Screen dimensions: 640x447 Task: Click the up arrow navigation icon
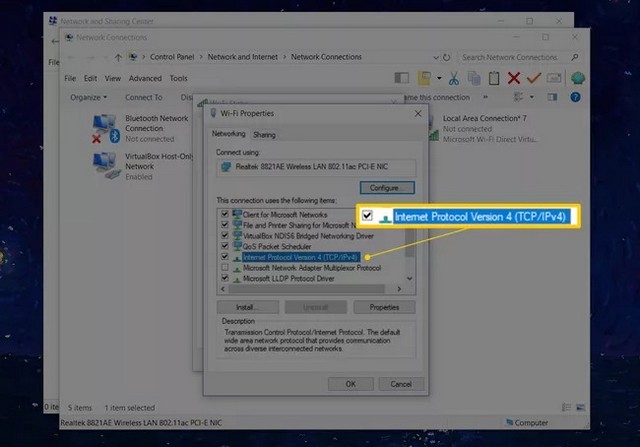click(118, 58)
